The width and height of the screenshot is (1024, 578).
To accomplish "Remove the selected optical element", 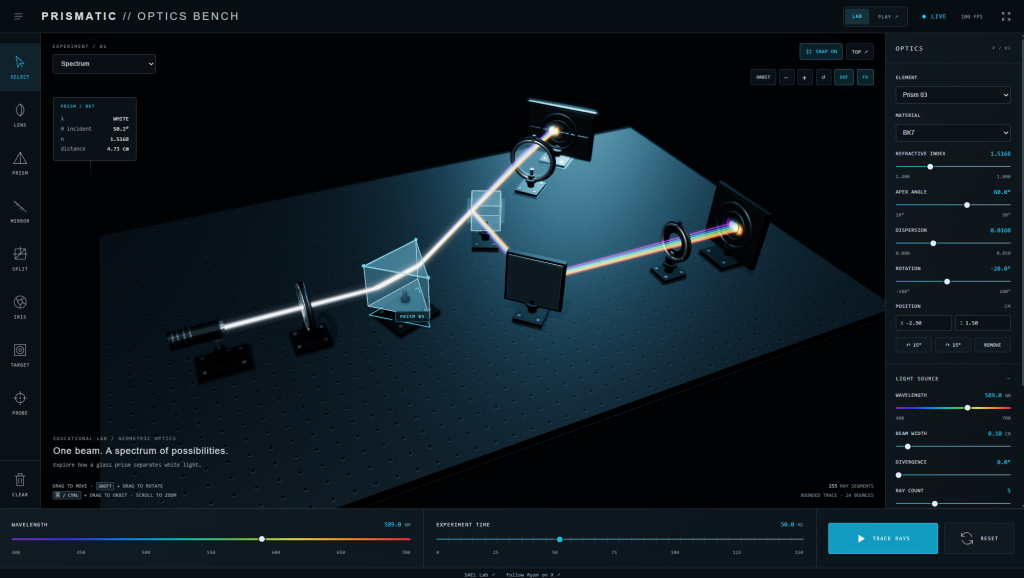I will (x=993, y=345).
